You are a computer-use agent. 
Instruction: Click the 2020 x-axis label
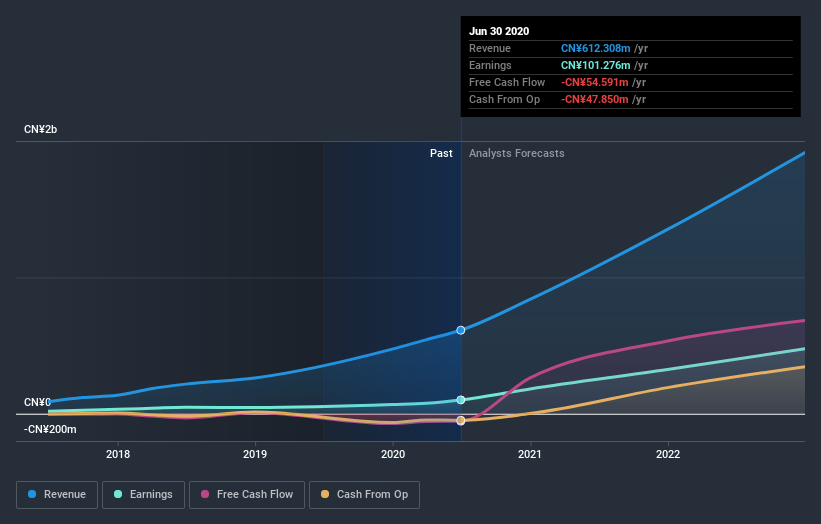pyautogui.click(x=393, y=454)
